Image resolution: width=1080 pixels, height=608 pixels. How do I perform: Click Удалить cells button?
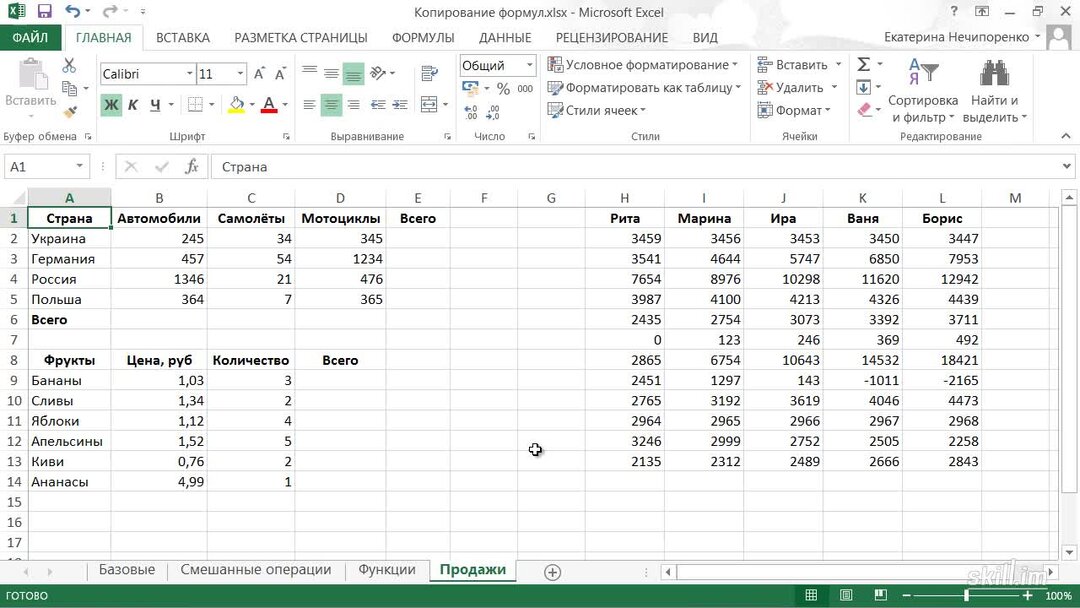tap(798, 87)
